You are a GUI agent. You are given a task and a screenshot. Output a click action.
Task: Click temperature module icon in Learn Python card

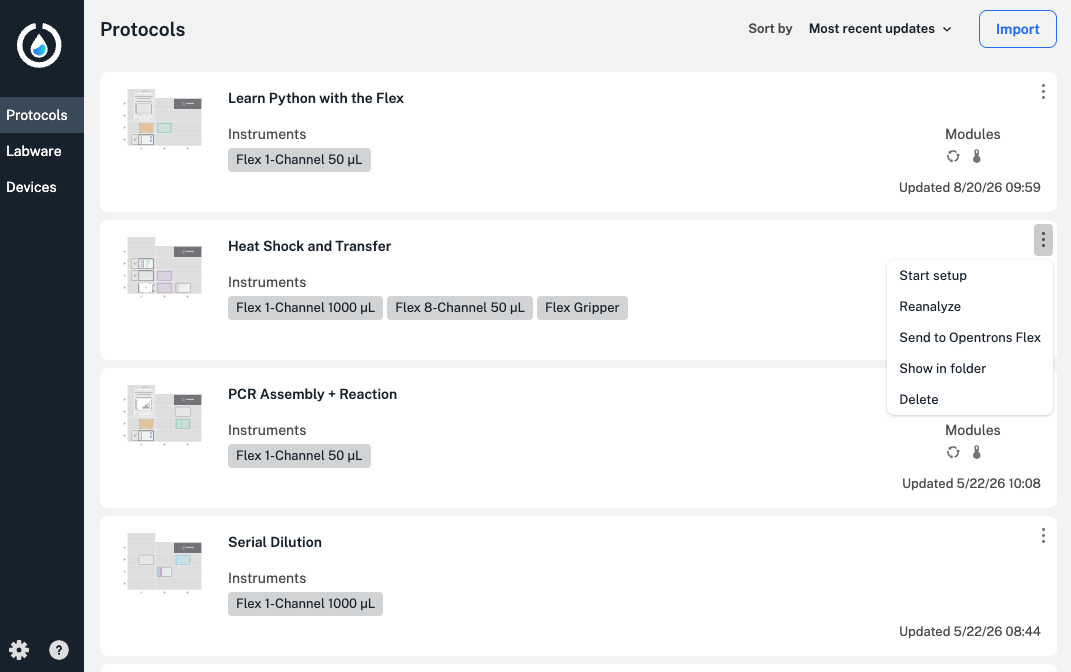[977, 156]
